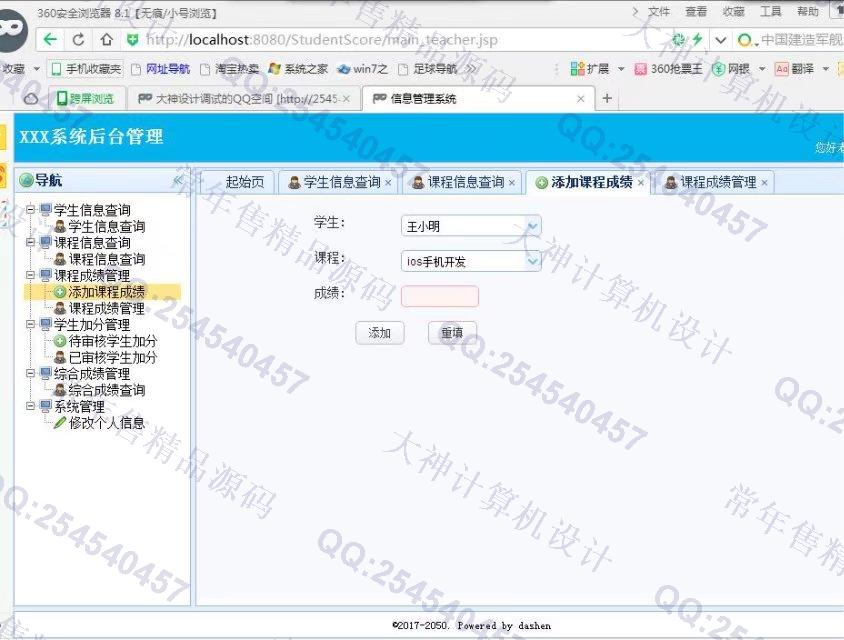The image size is (844, 640).
Task: Open the win7之 bookmark
Action: (363, 69)
